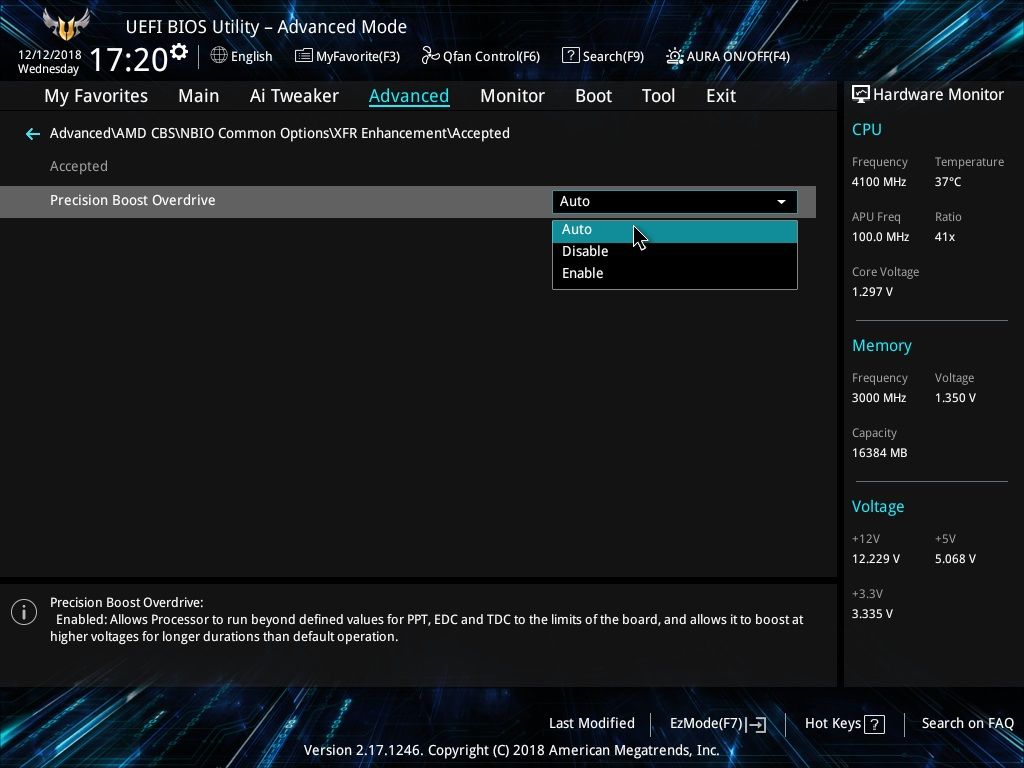Click the version copyright text
The width and height of the screenshot is (1024, 768).
tap(511, 750)
